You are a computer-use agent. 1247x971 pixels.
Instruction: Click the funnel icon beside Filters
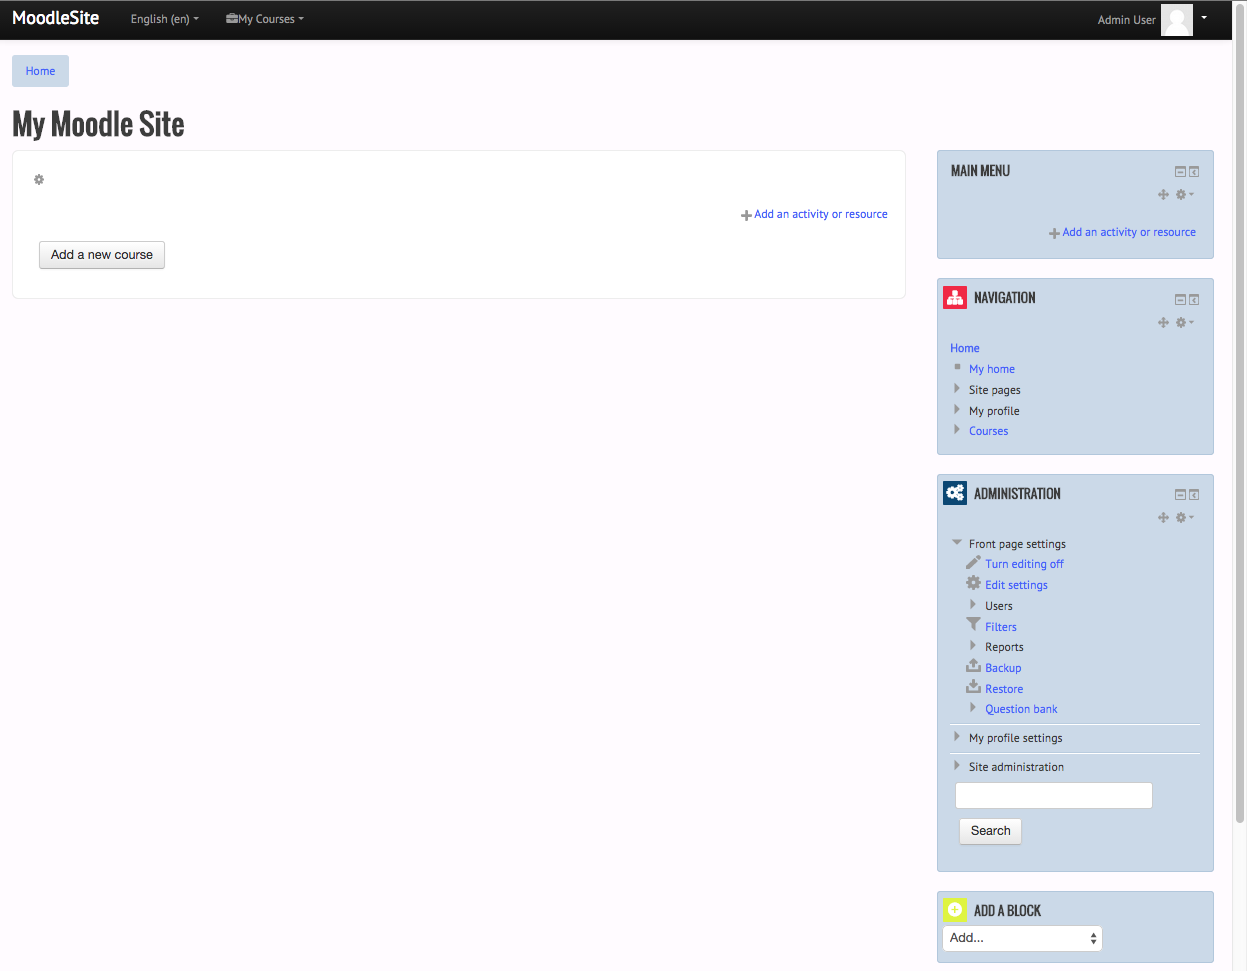coord(973,625)
